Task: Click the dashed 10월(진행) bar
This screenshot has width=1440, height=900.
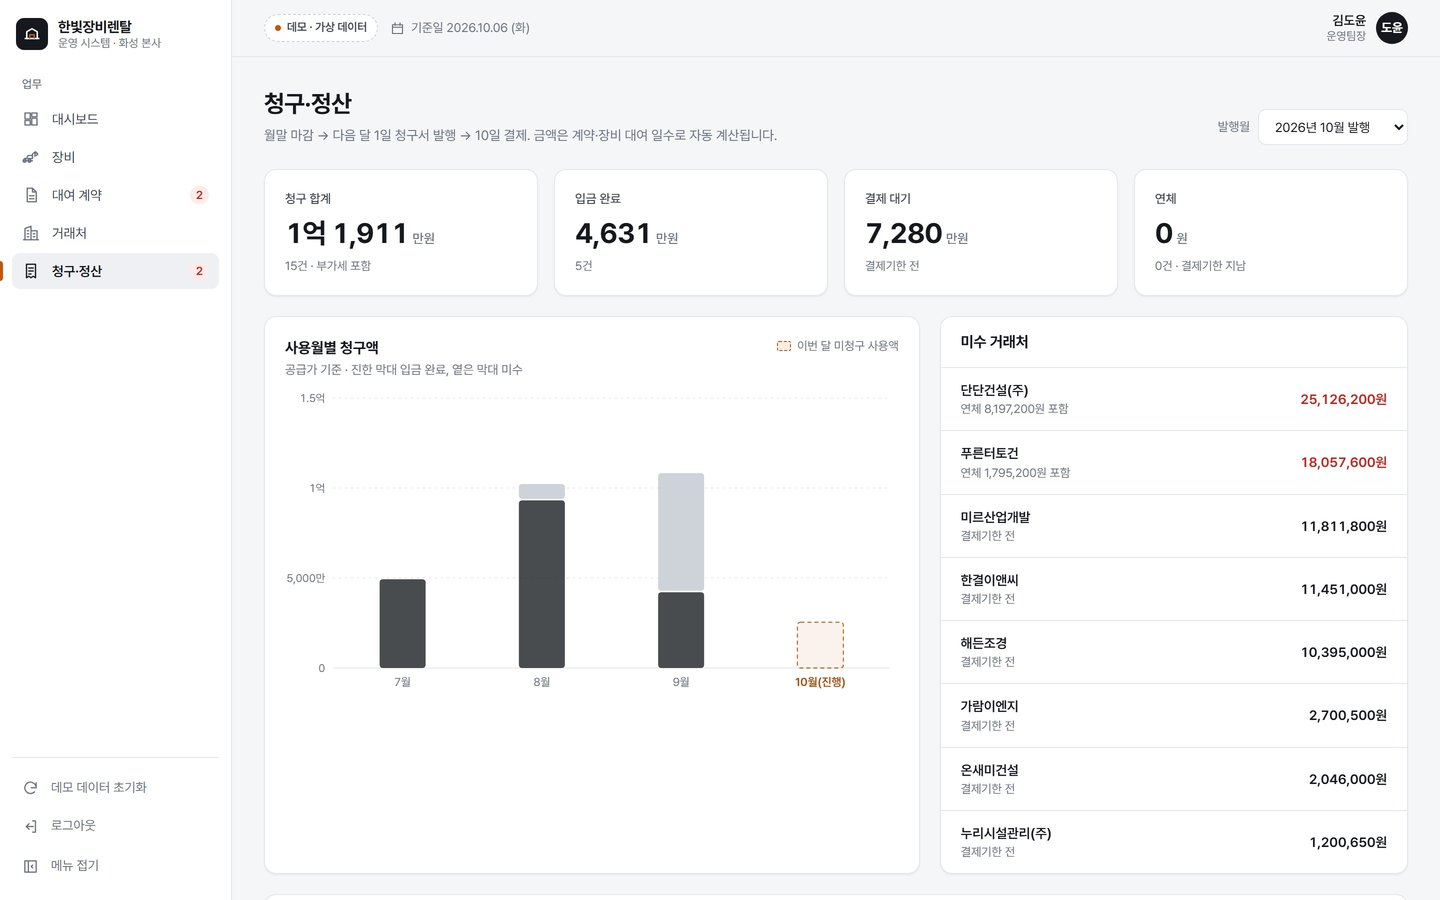Action: [820, 645]
